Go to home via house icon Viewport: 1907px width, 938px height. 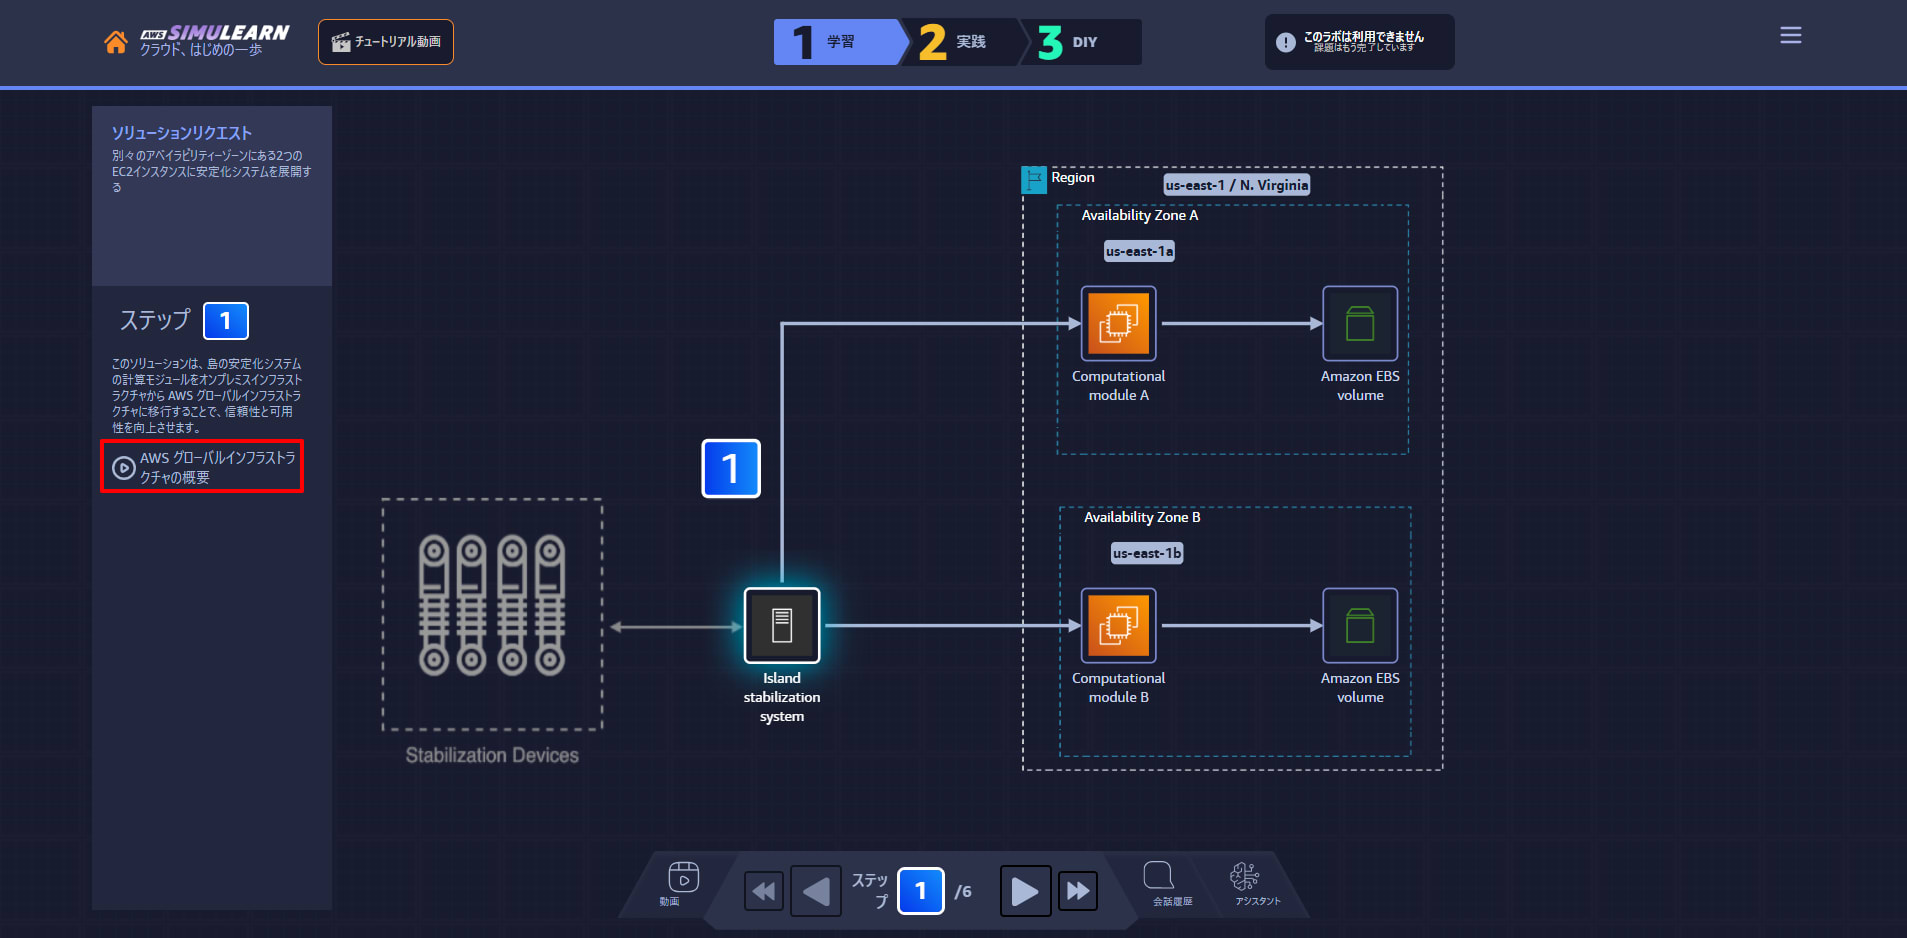[116, 42]
